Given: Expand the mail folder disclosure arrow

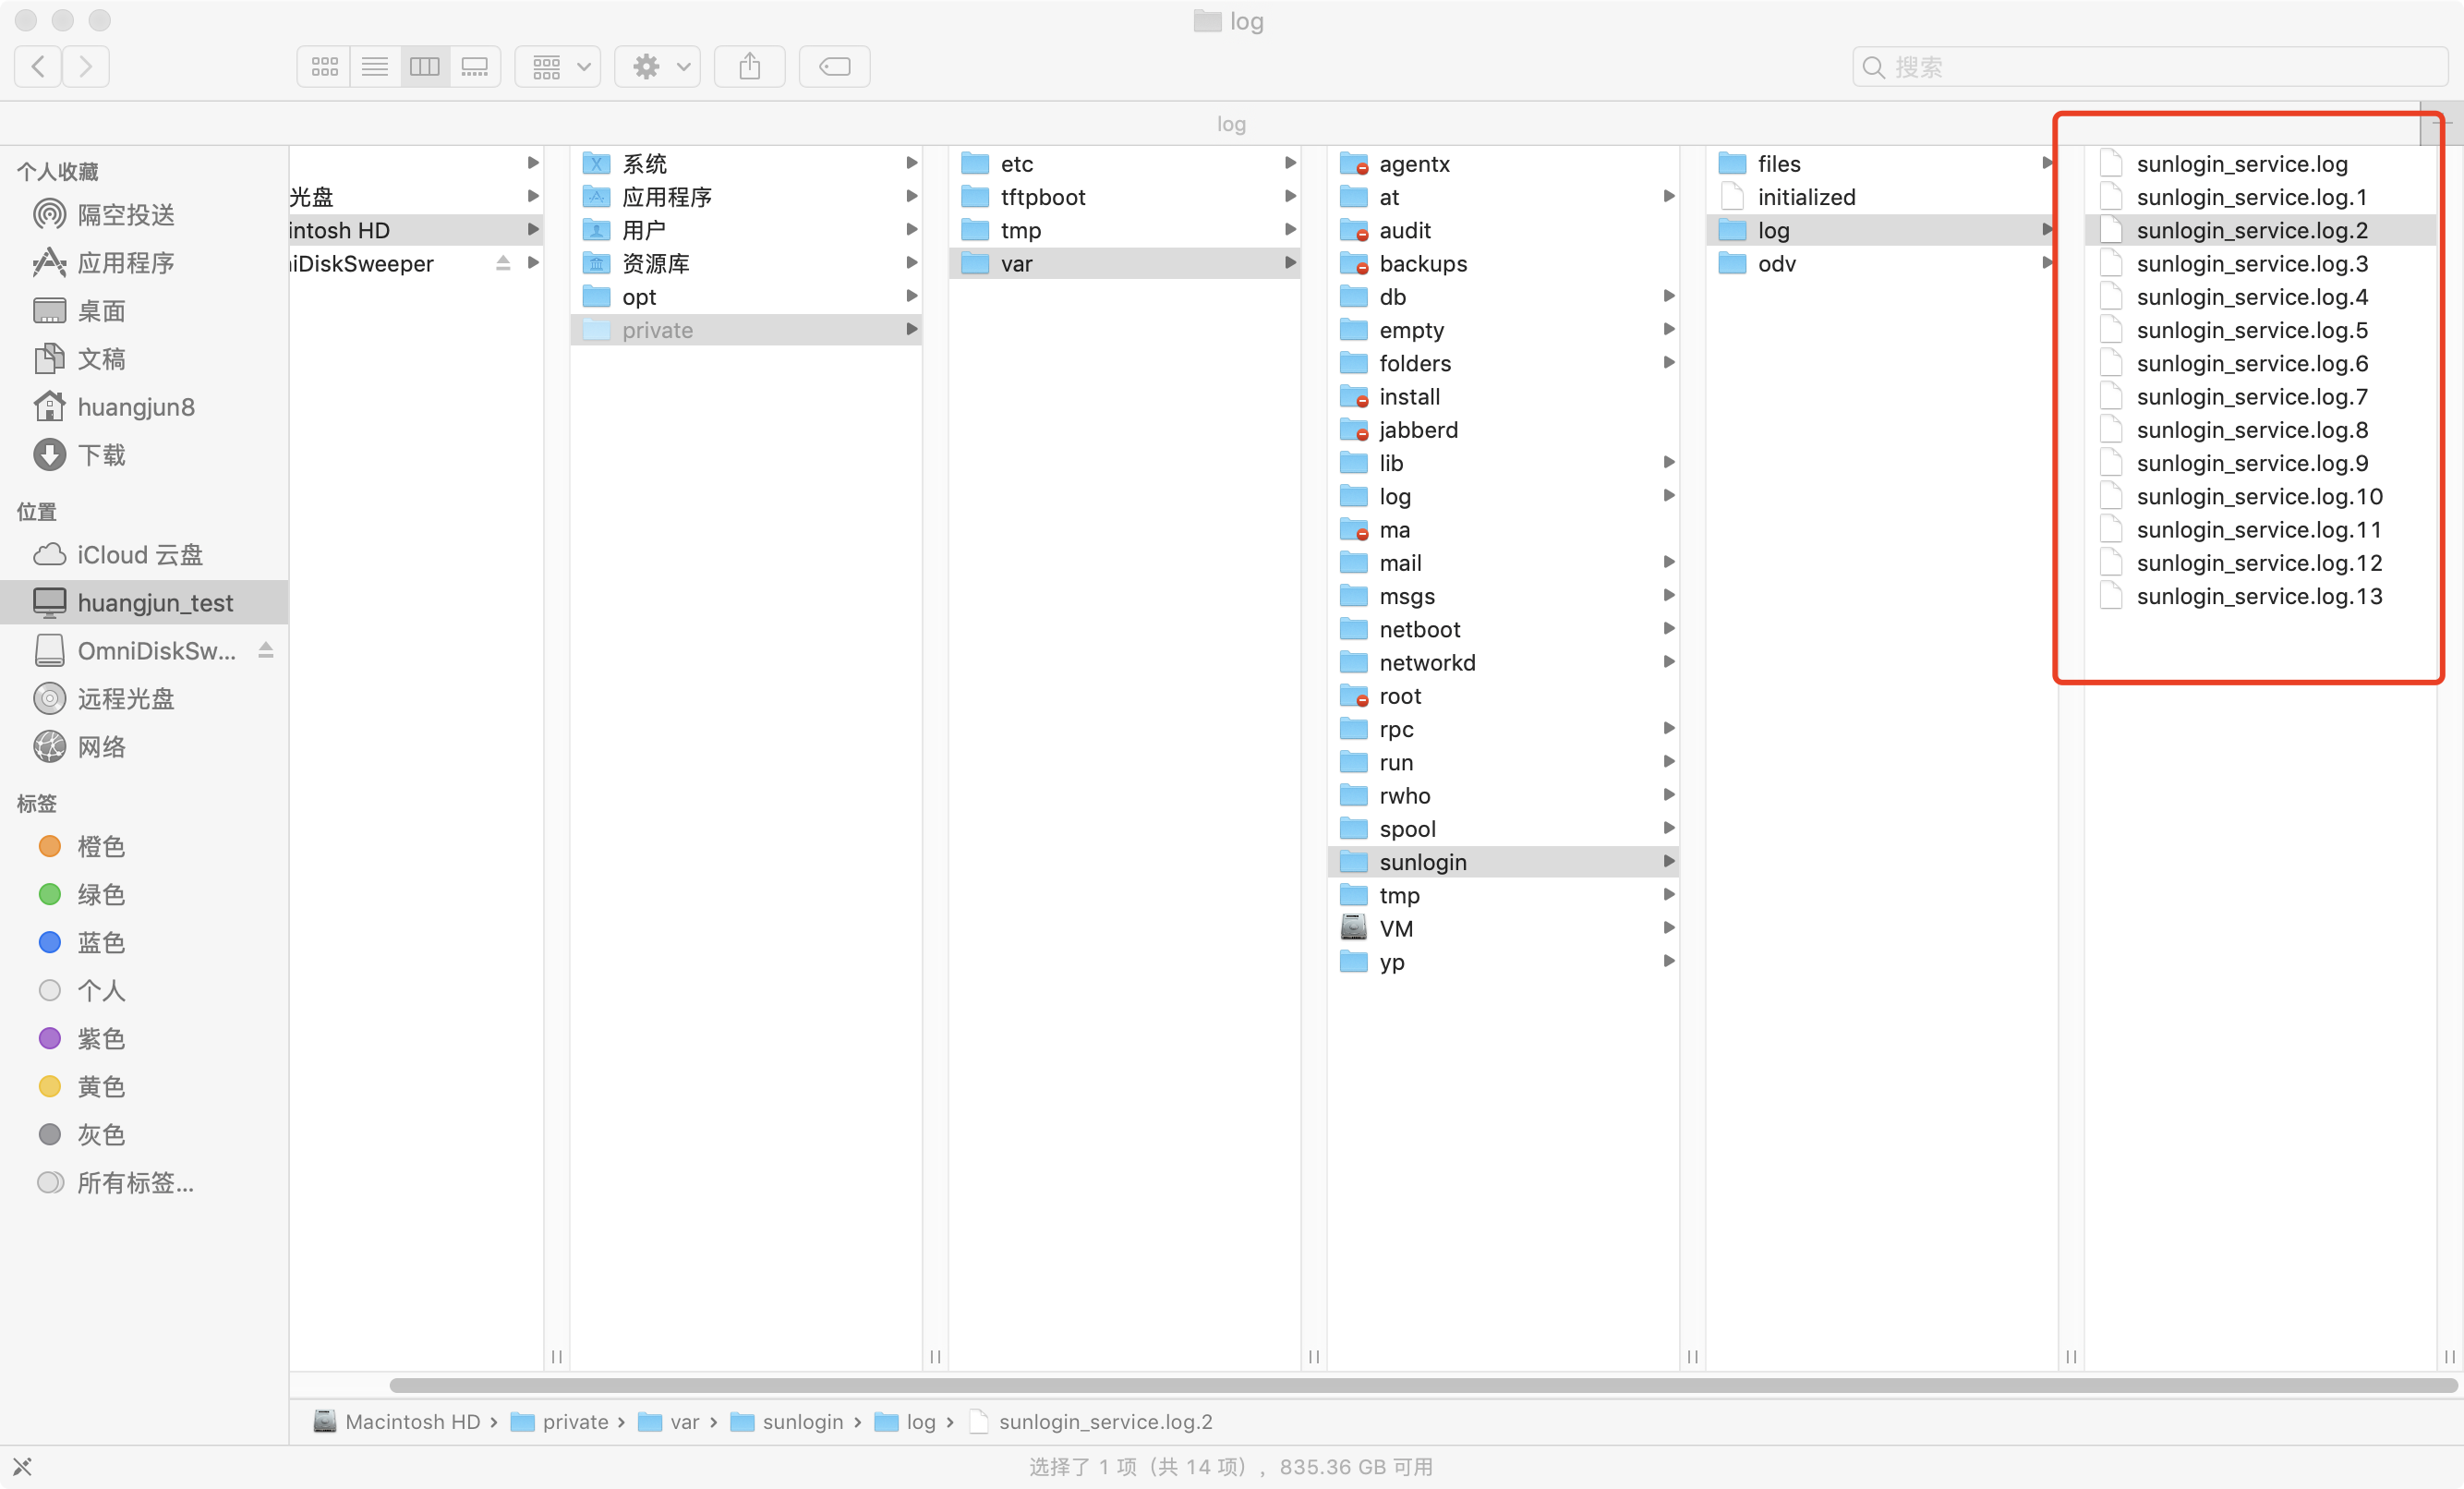Looking at the screenshot, I should (1668, 562).
